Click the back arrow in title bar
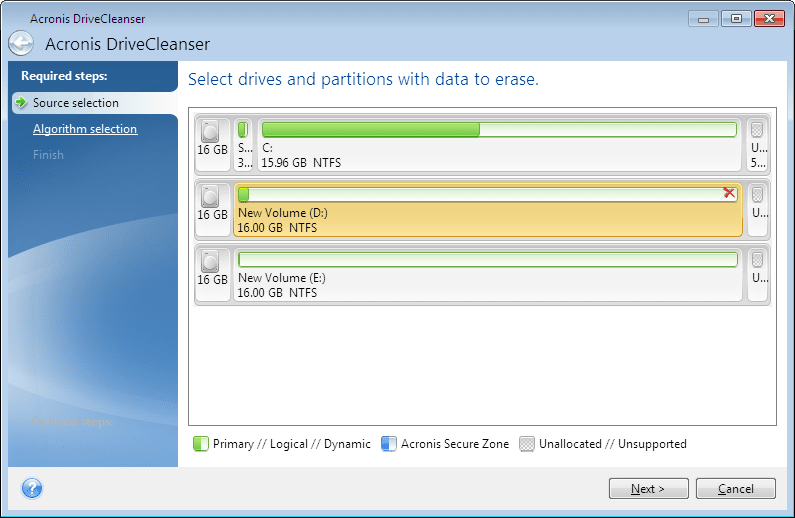 (x=21, y=43)
